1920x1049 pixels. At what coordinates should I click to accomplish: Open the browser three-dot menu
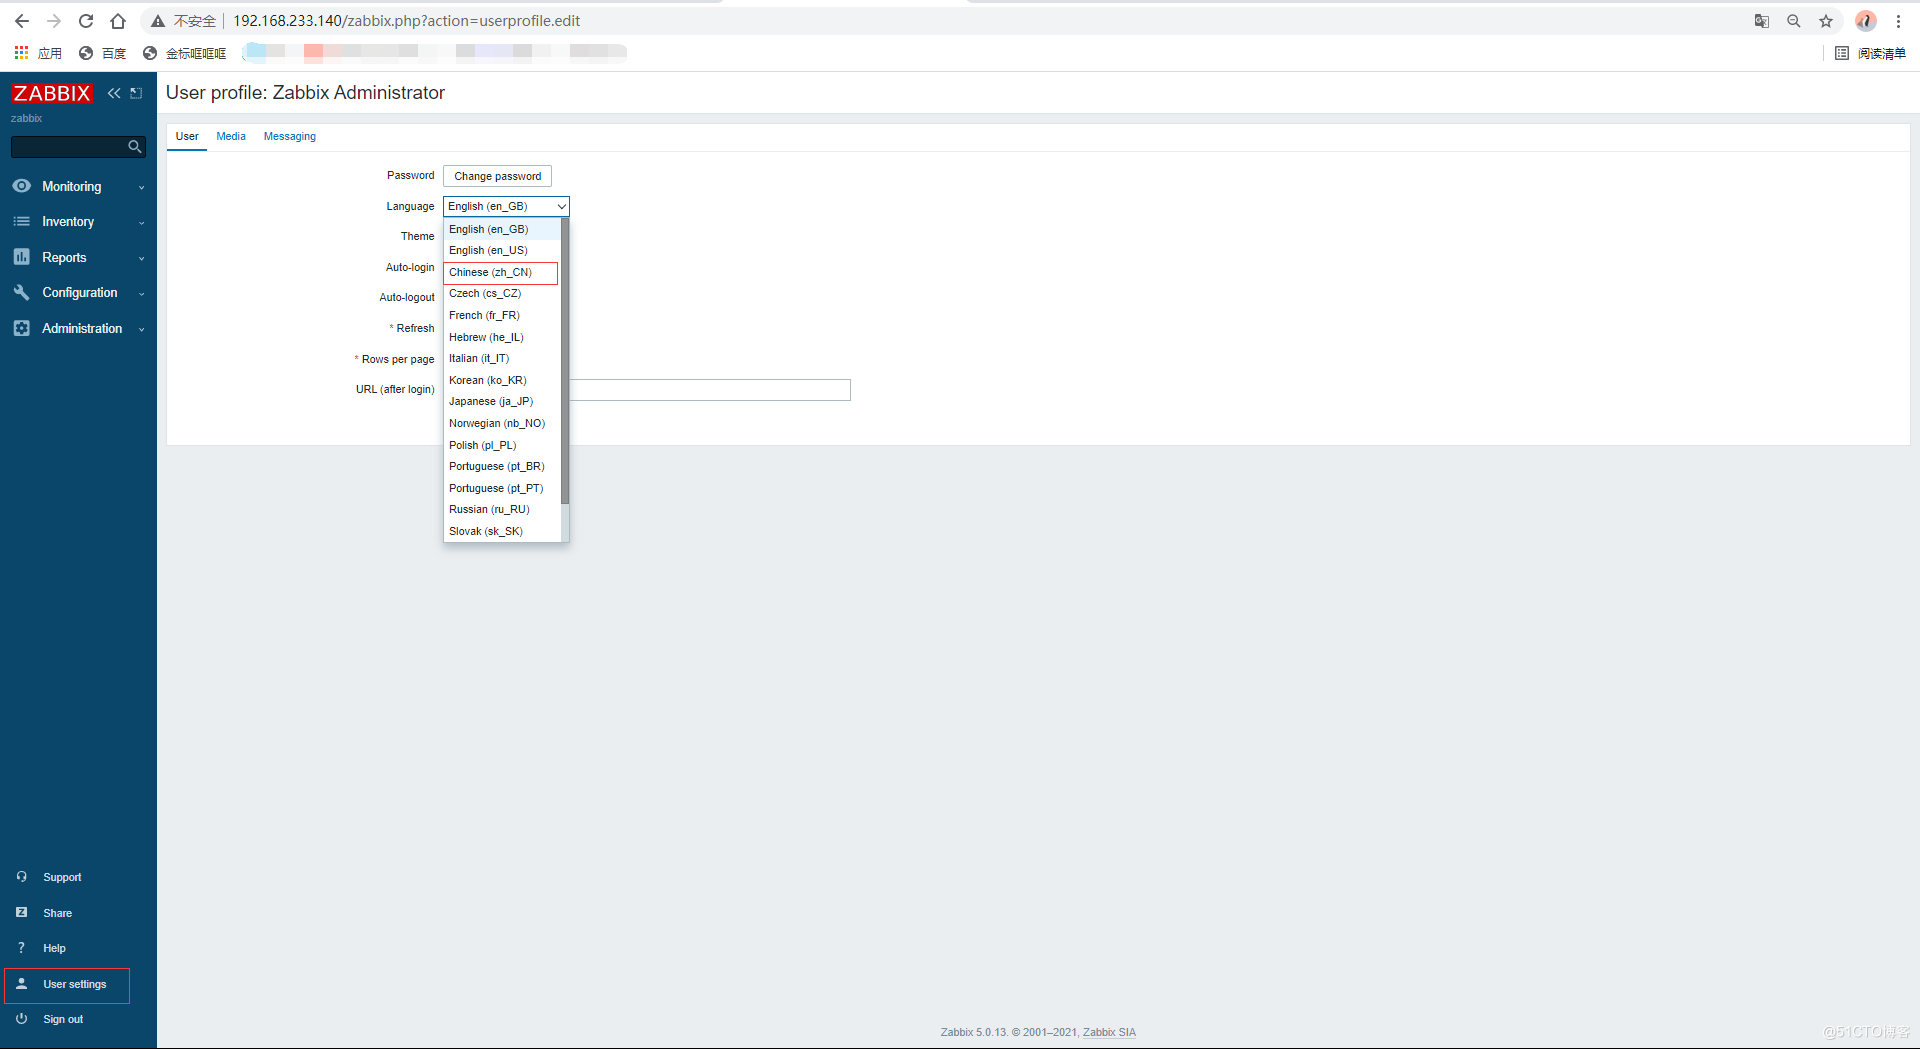coord(1898,21)
